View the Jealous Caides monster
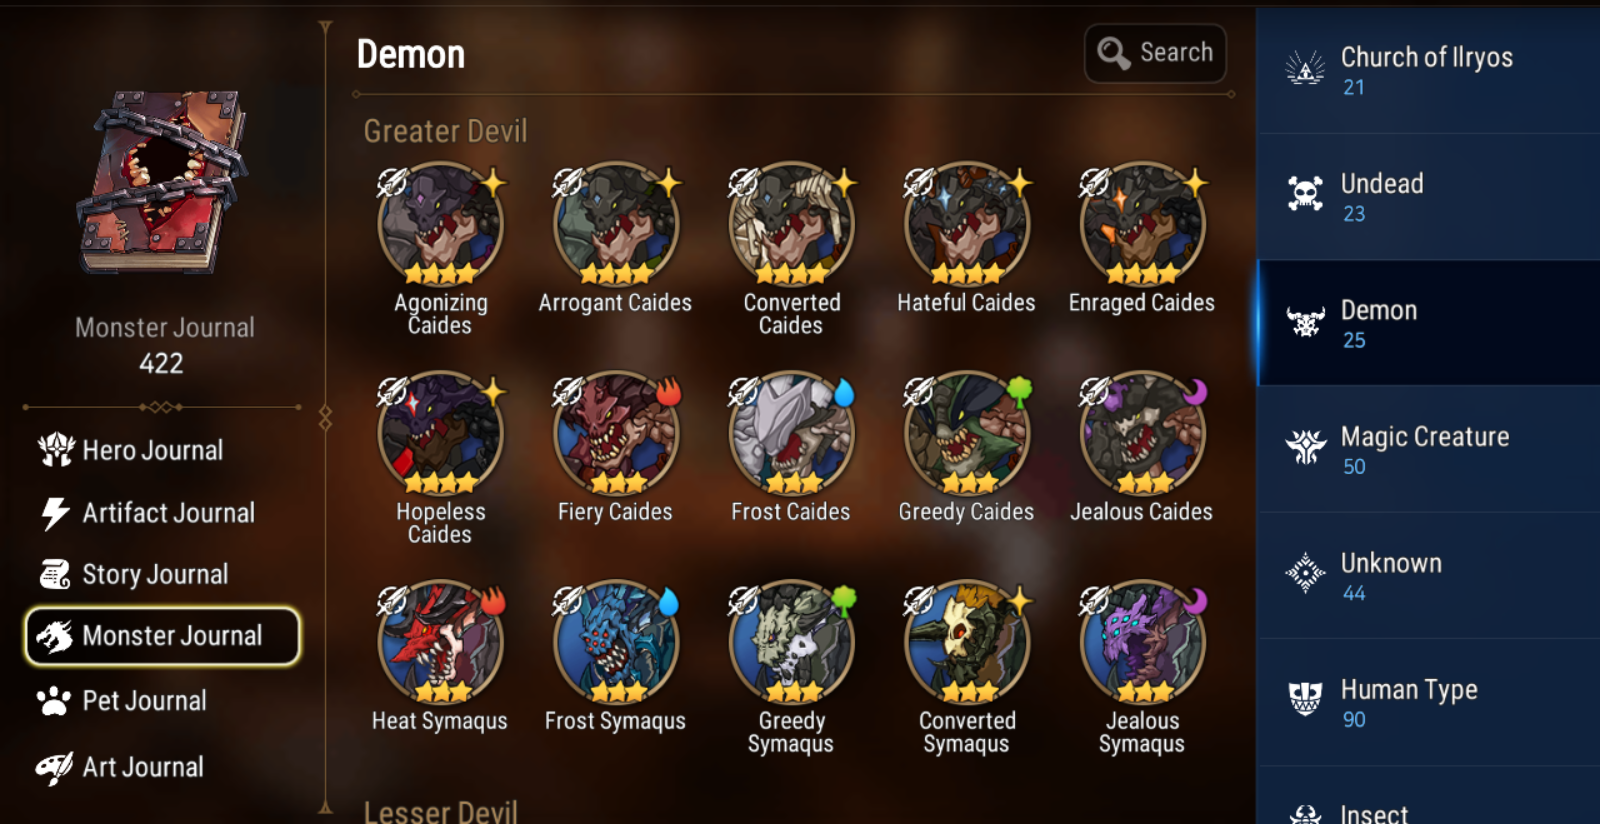The height and width of the screenshot is (824, 1600). (x=1142, y=433)
